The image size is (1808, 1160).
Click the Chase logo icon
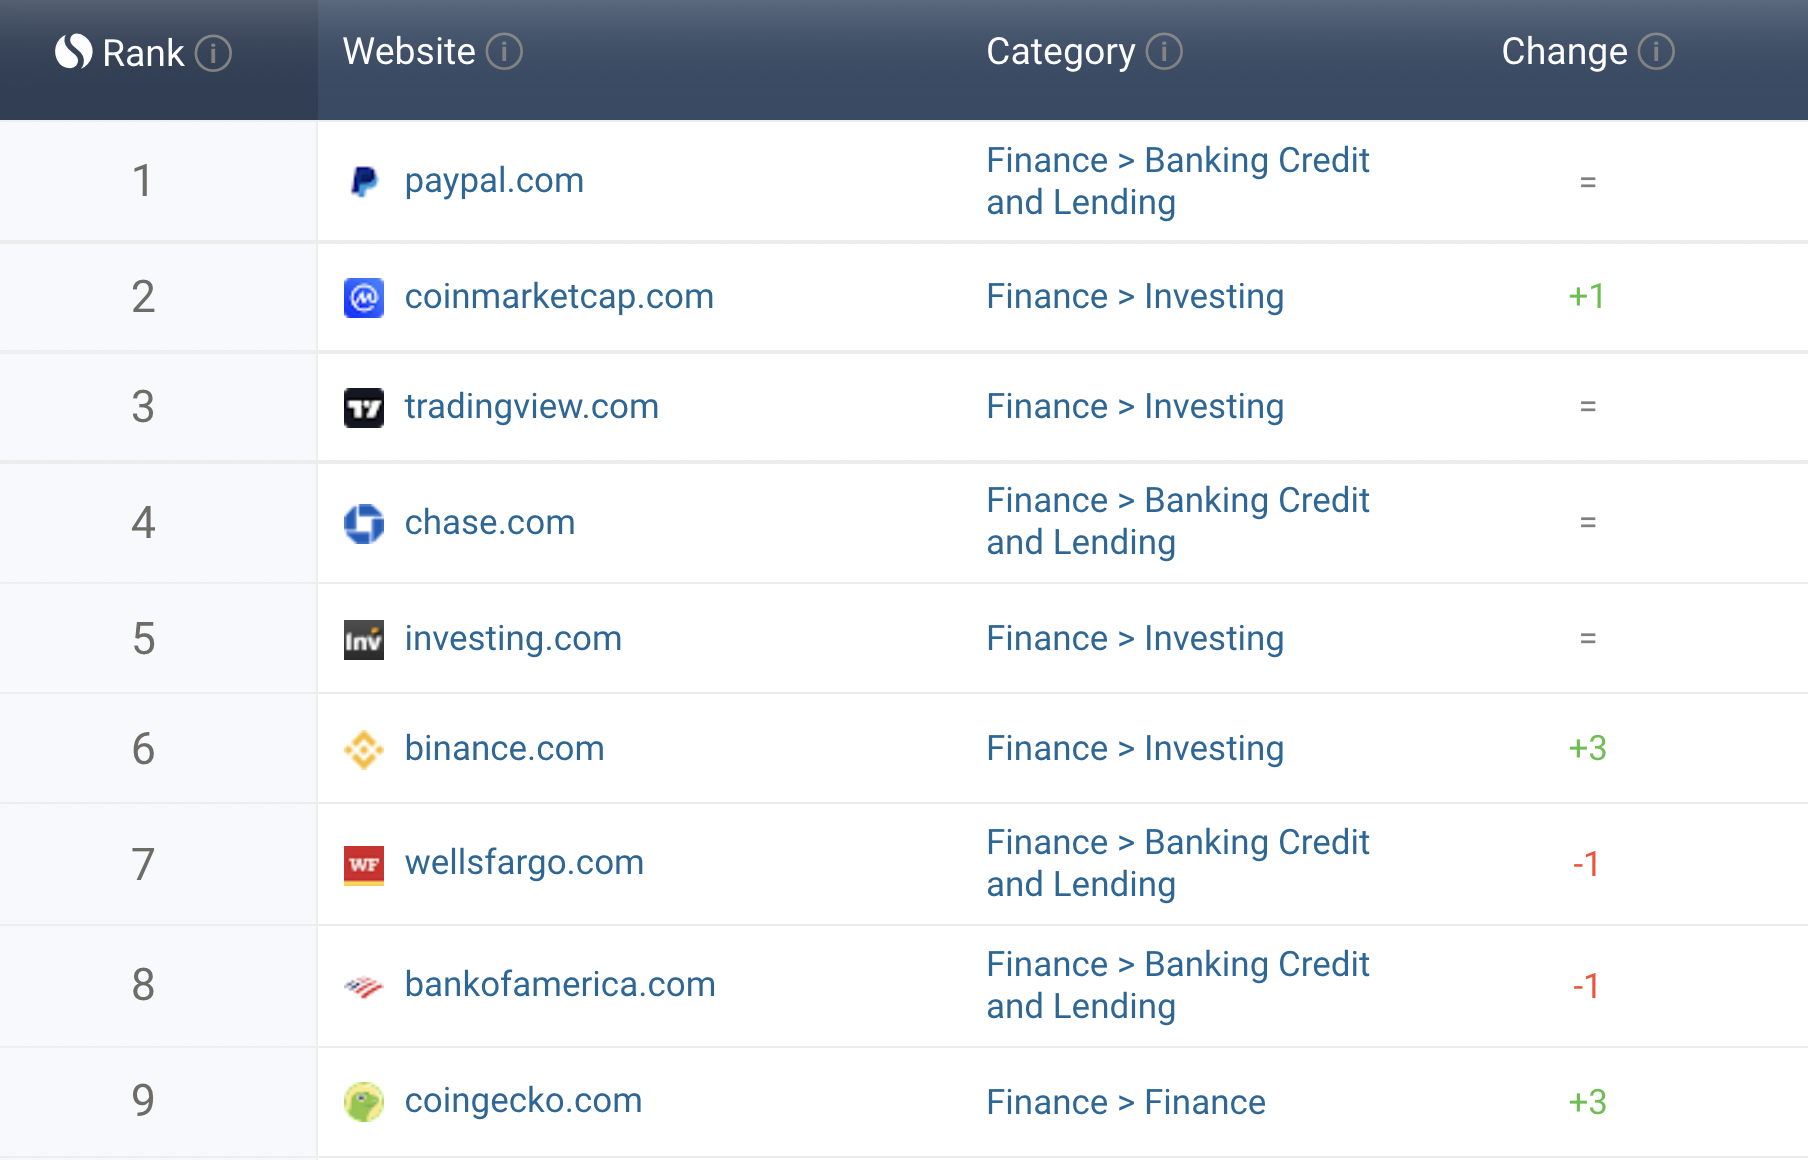tap(364, 523)
